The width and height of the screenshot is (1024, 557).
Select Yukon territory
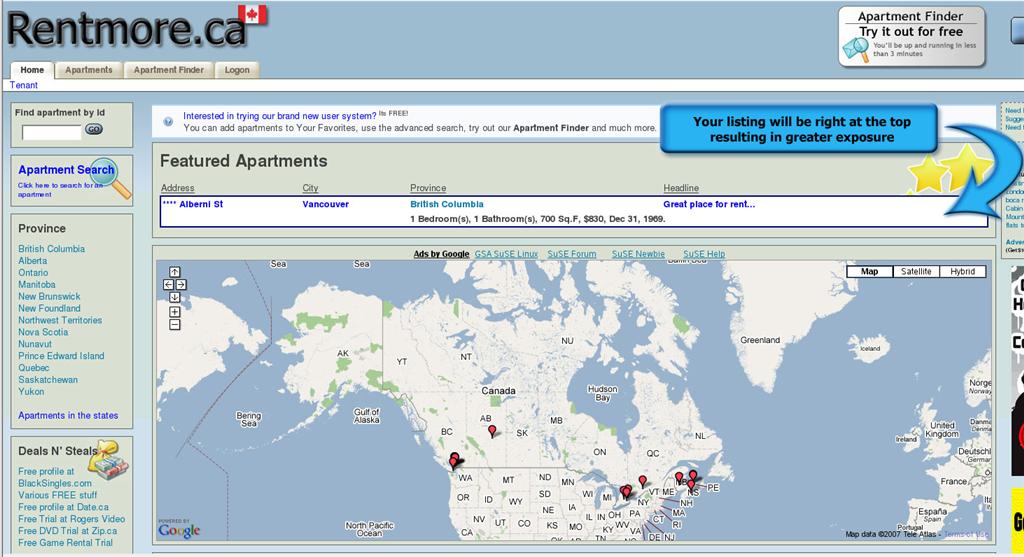point(31,392)
